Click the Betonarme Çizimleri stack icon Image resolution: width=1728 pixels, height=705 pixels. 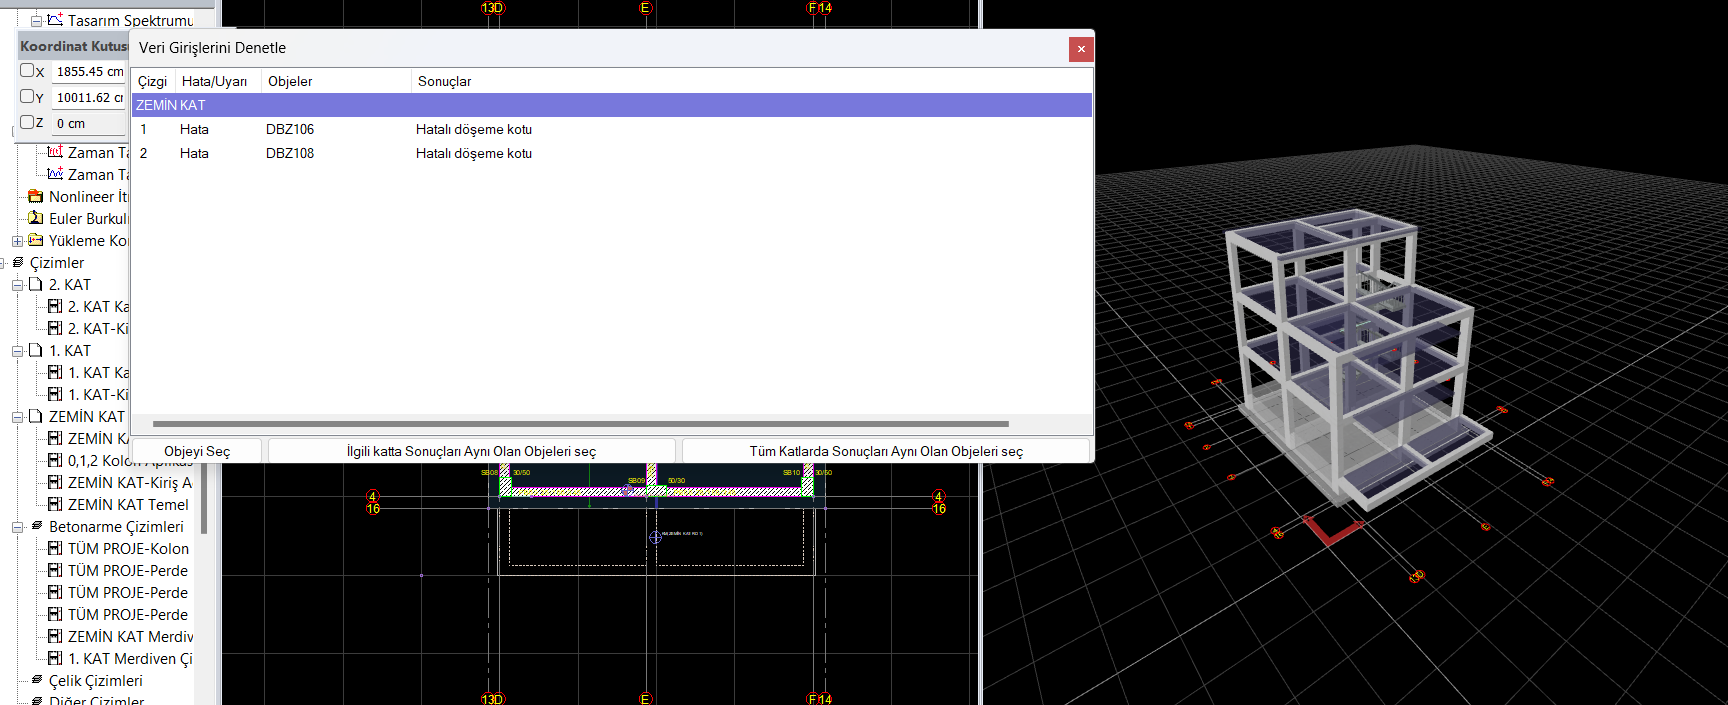tap(37, 526)
